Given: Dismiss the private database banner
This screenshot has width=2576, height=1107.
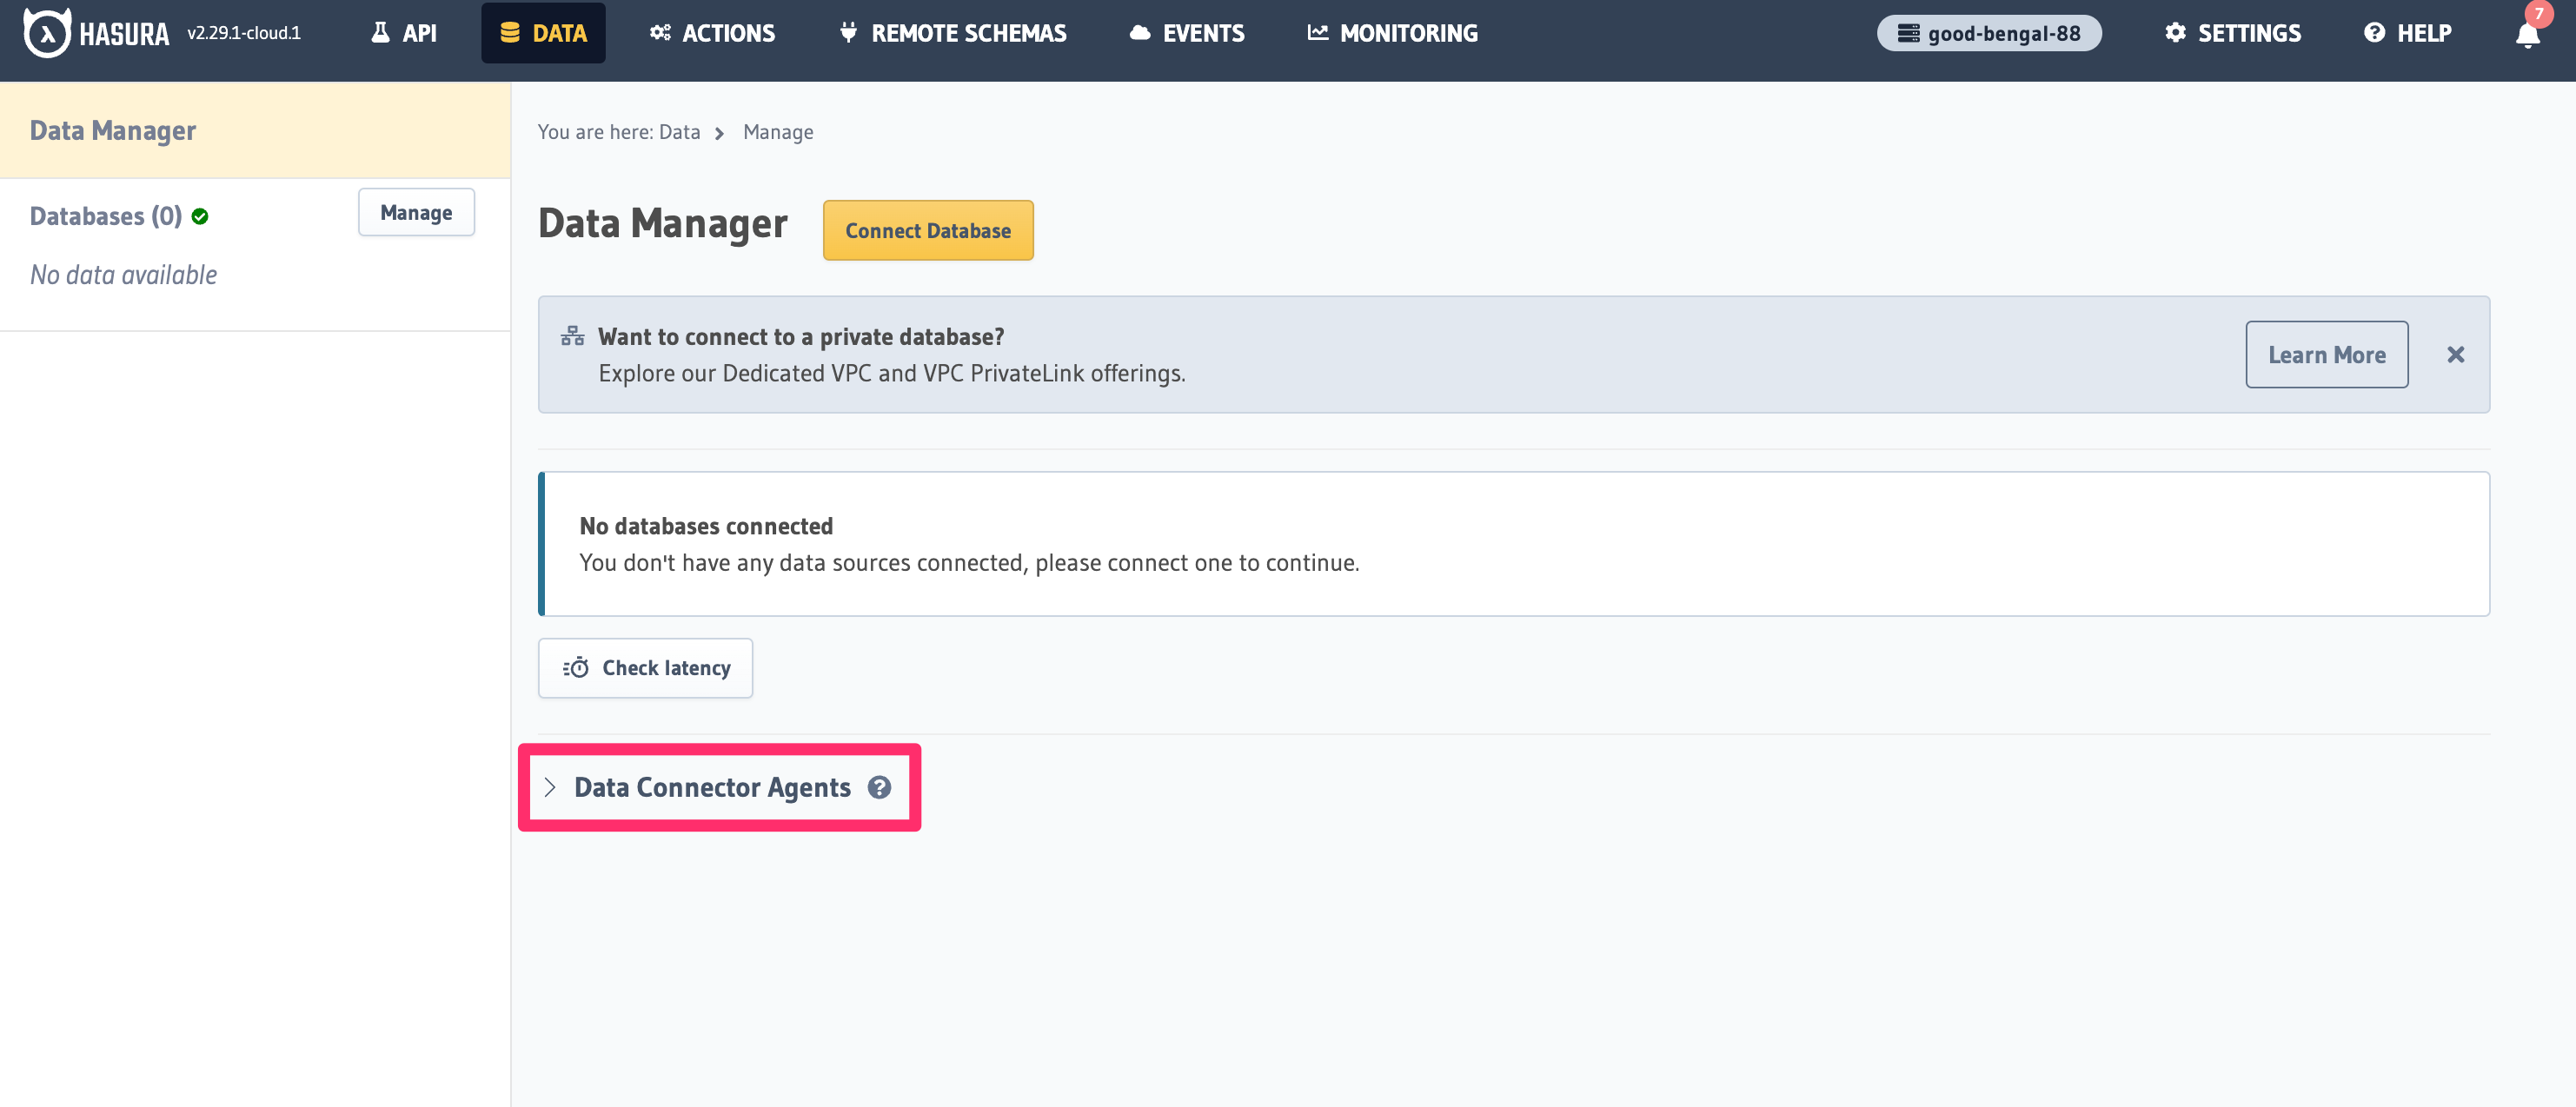Looking at the screenshot, I should pyautogui.click(x=2455, y=354).
